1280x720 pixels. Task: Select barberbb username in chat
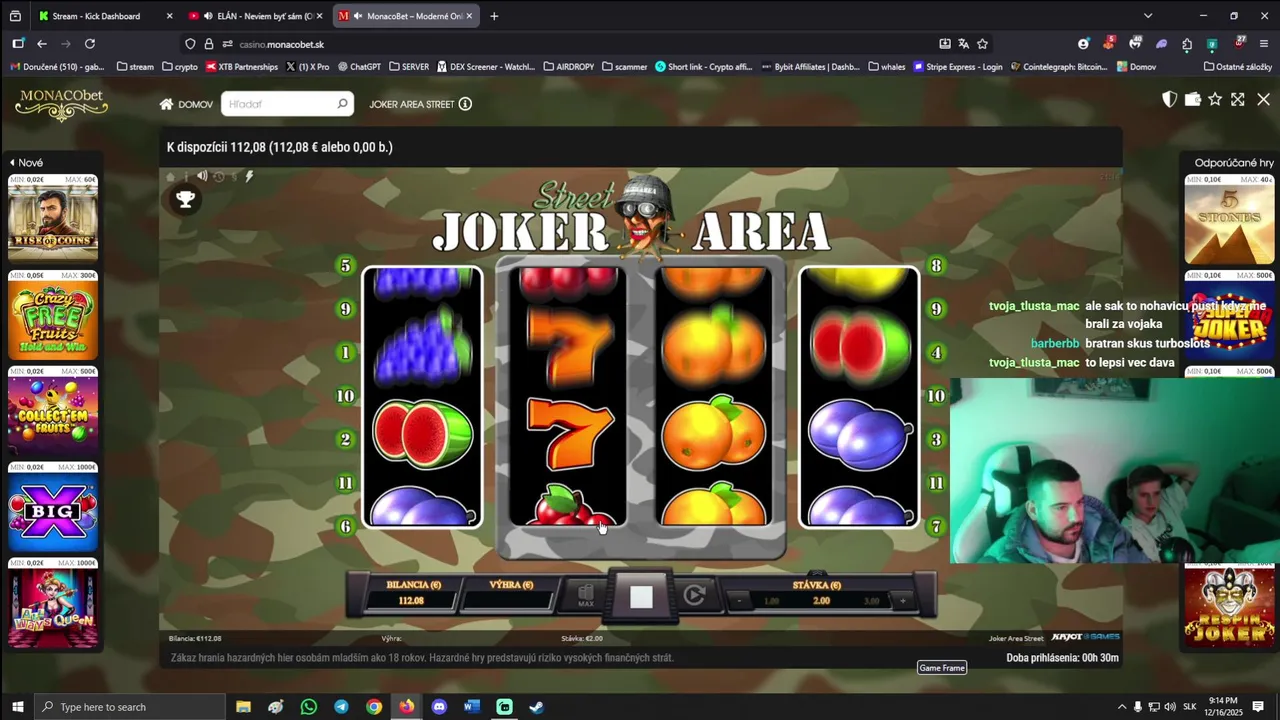pos(1055,343)
